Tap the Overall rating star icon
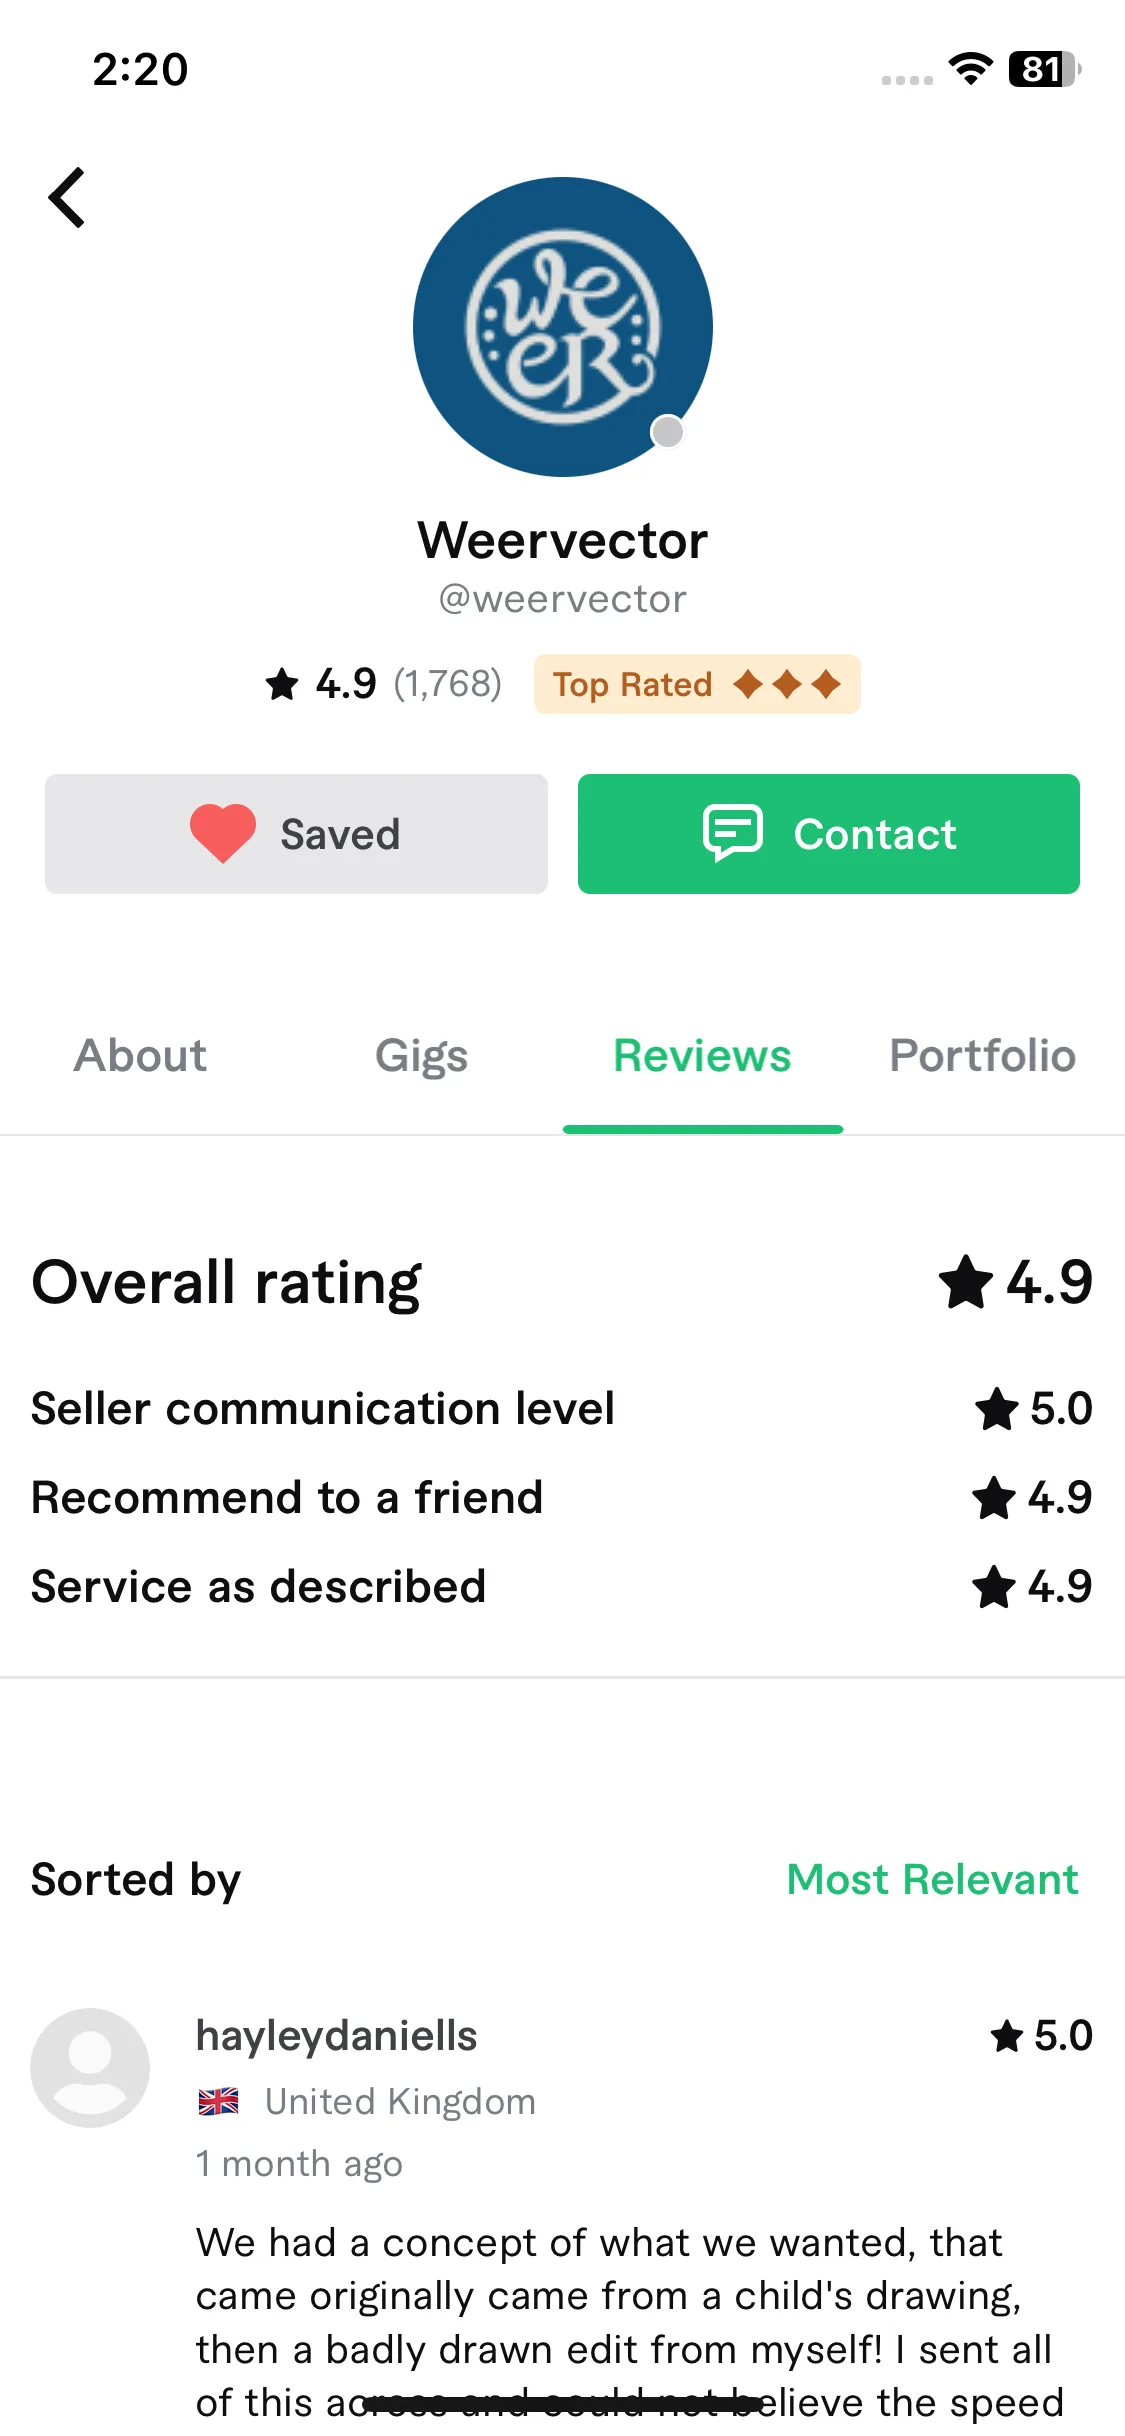Screen dimensions: 1125x2436 tap(966, 1282)
